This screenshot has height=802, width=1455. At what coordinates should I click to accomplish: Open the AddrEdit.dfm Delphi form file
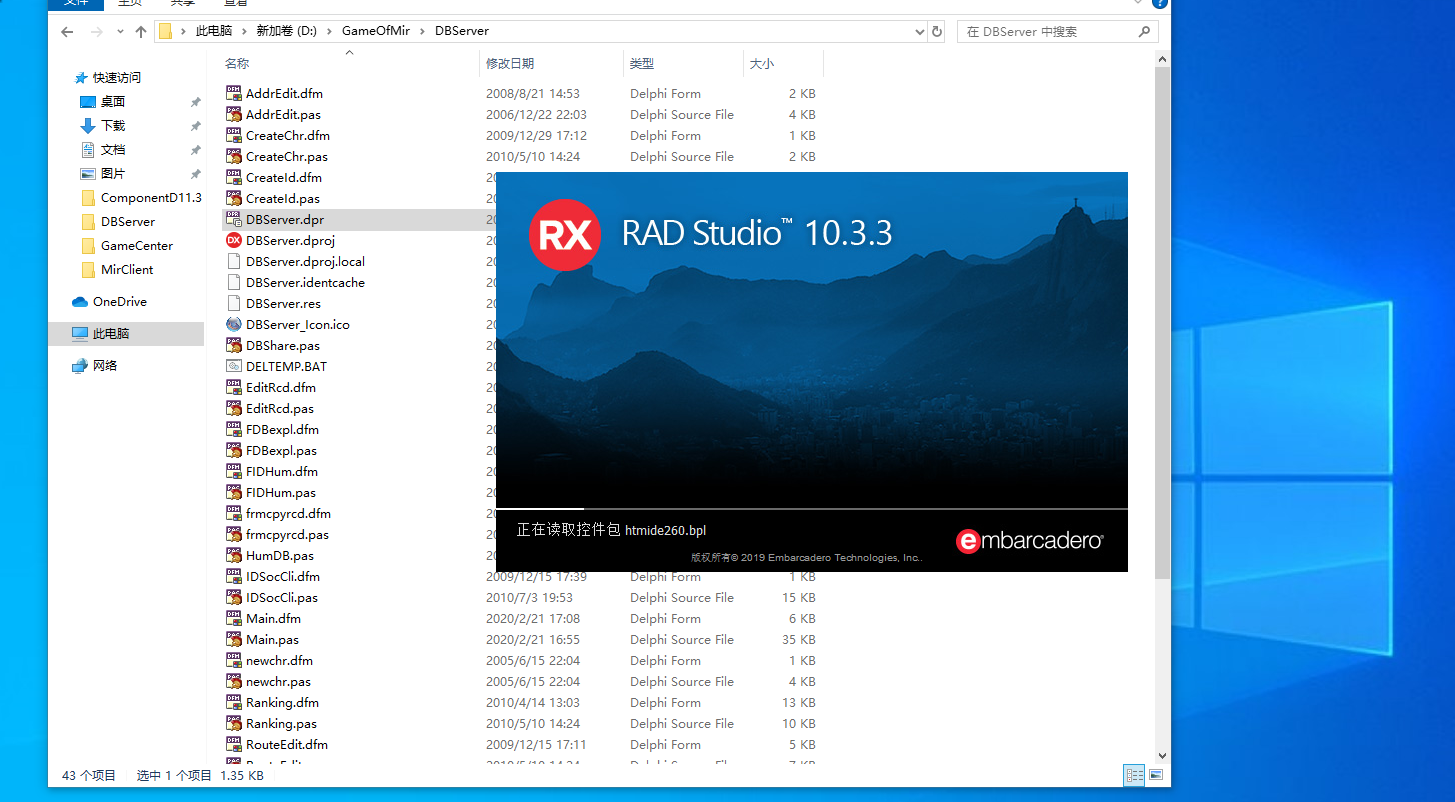click(x=283, y=93)
